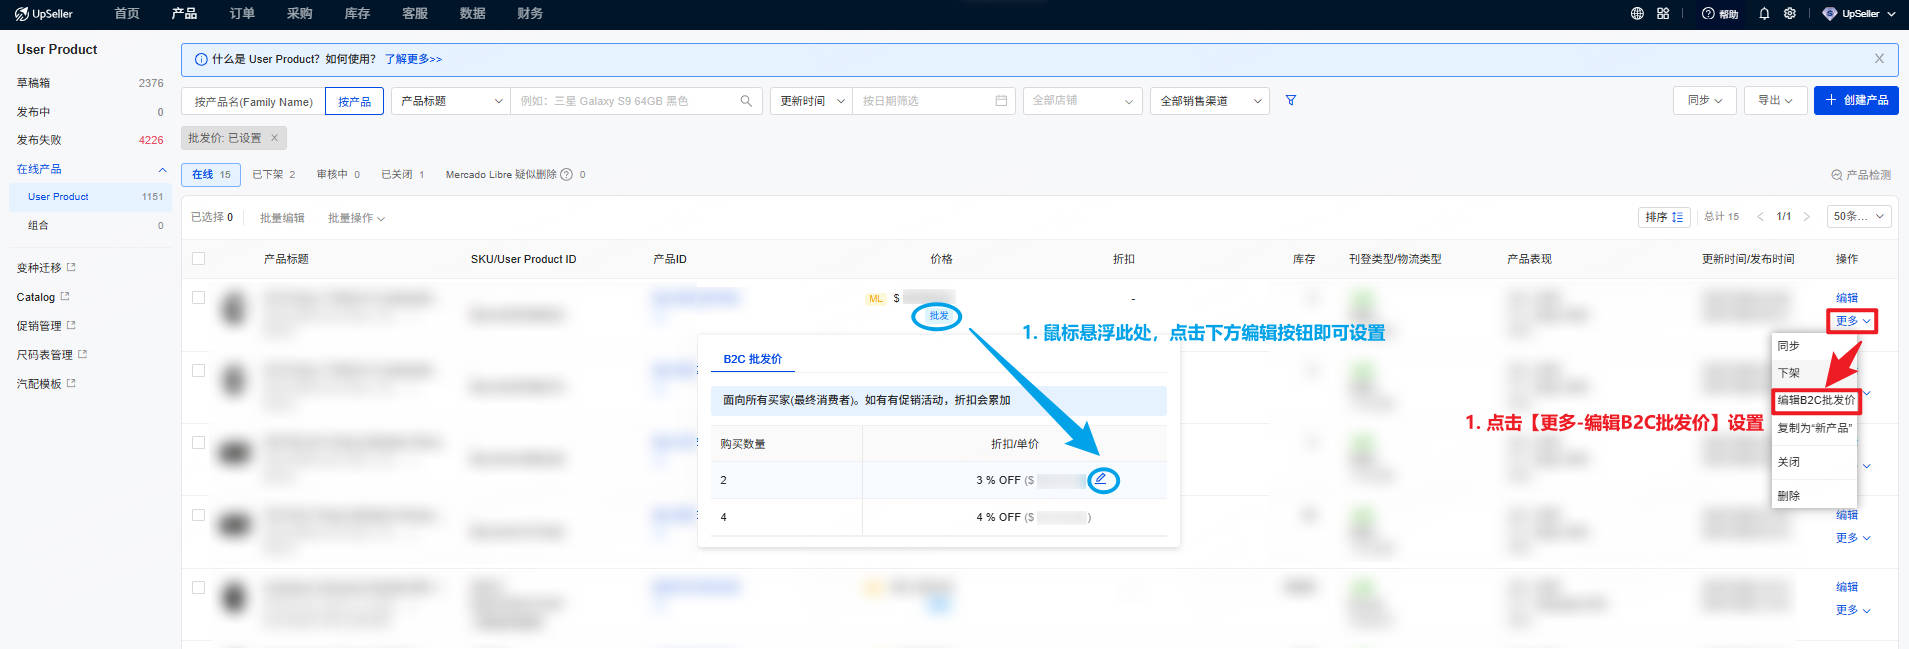Open the language globe icon
This screenshot has width=1909, height=649.
(x=1637, y=14)
